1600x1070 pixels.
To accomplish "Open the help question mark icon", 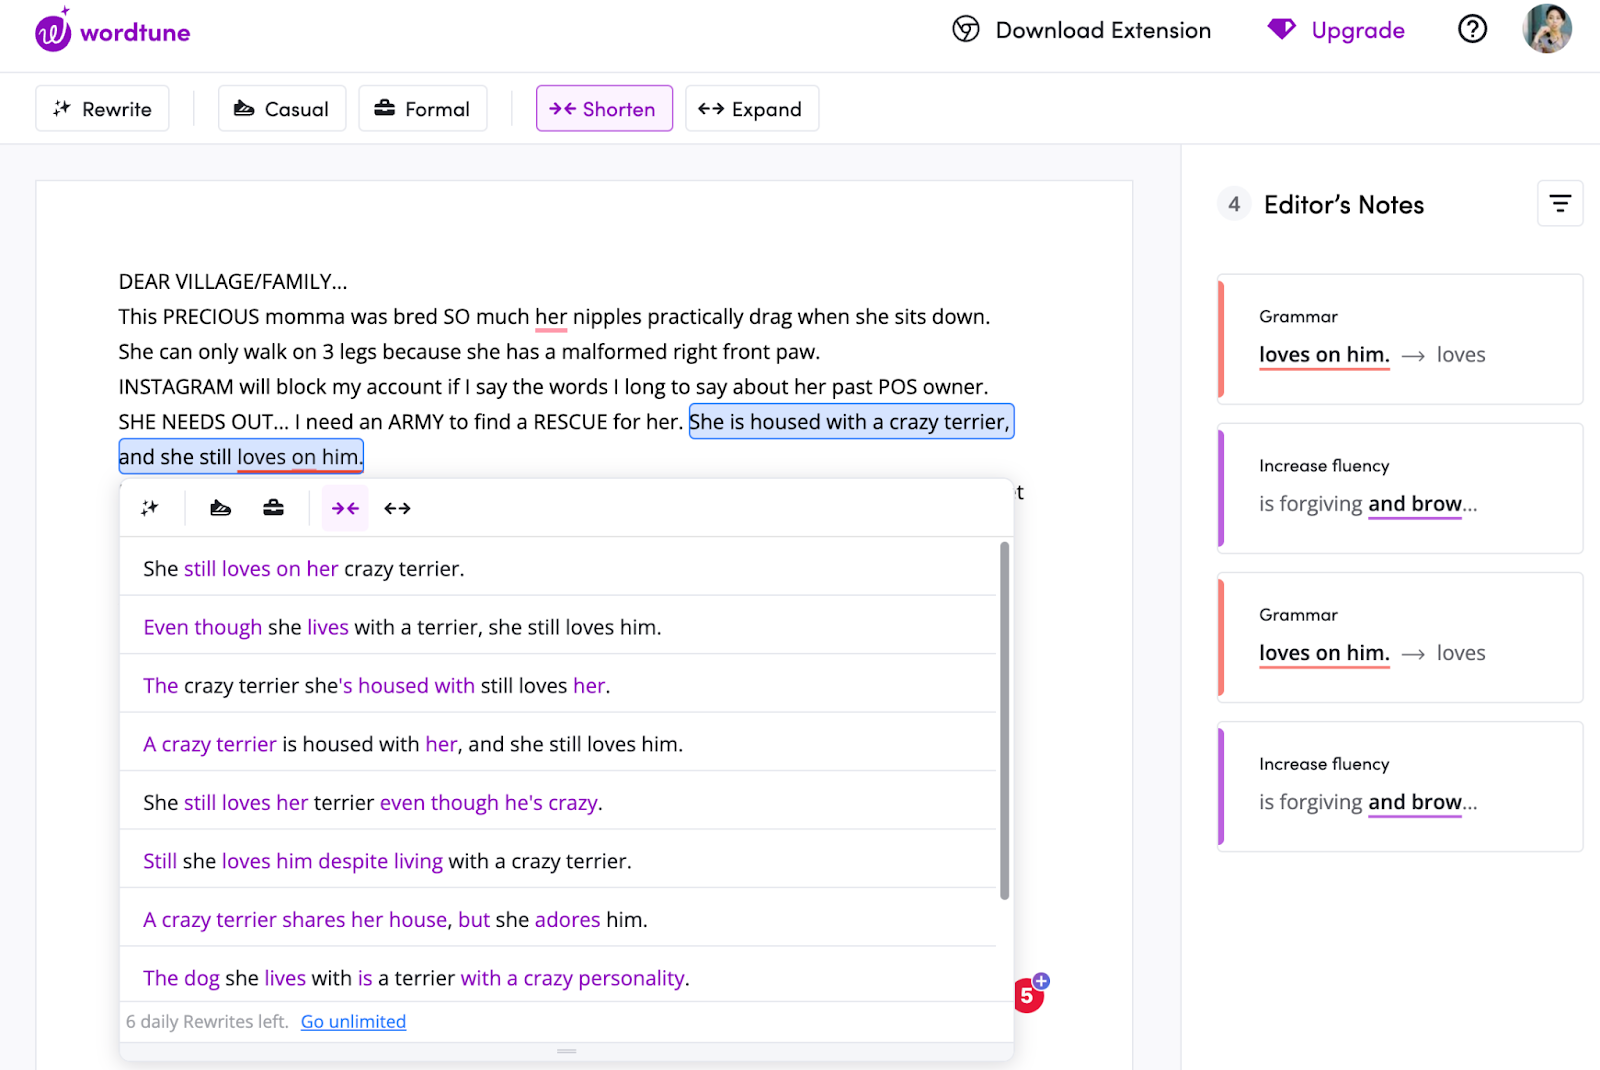I will tap(1472, 29).
